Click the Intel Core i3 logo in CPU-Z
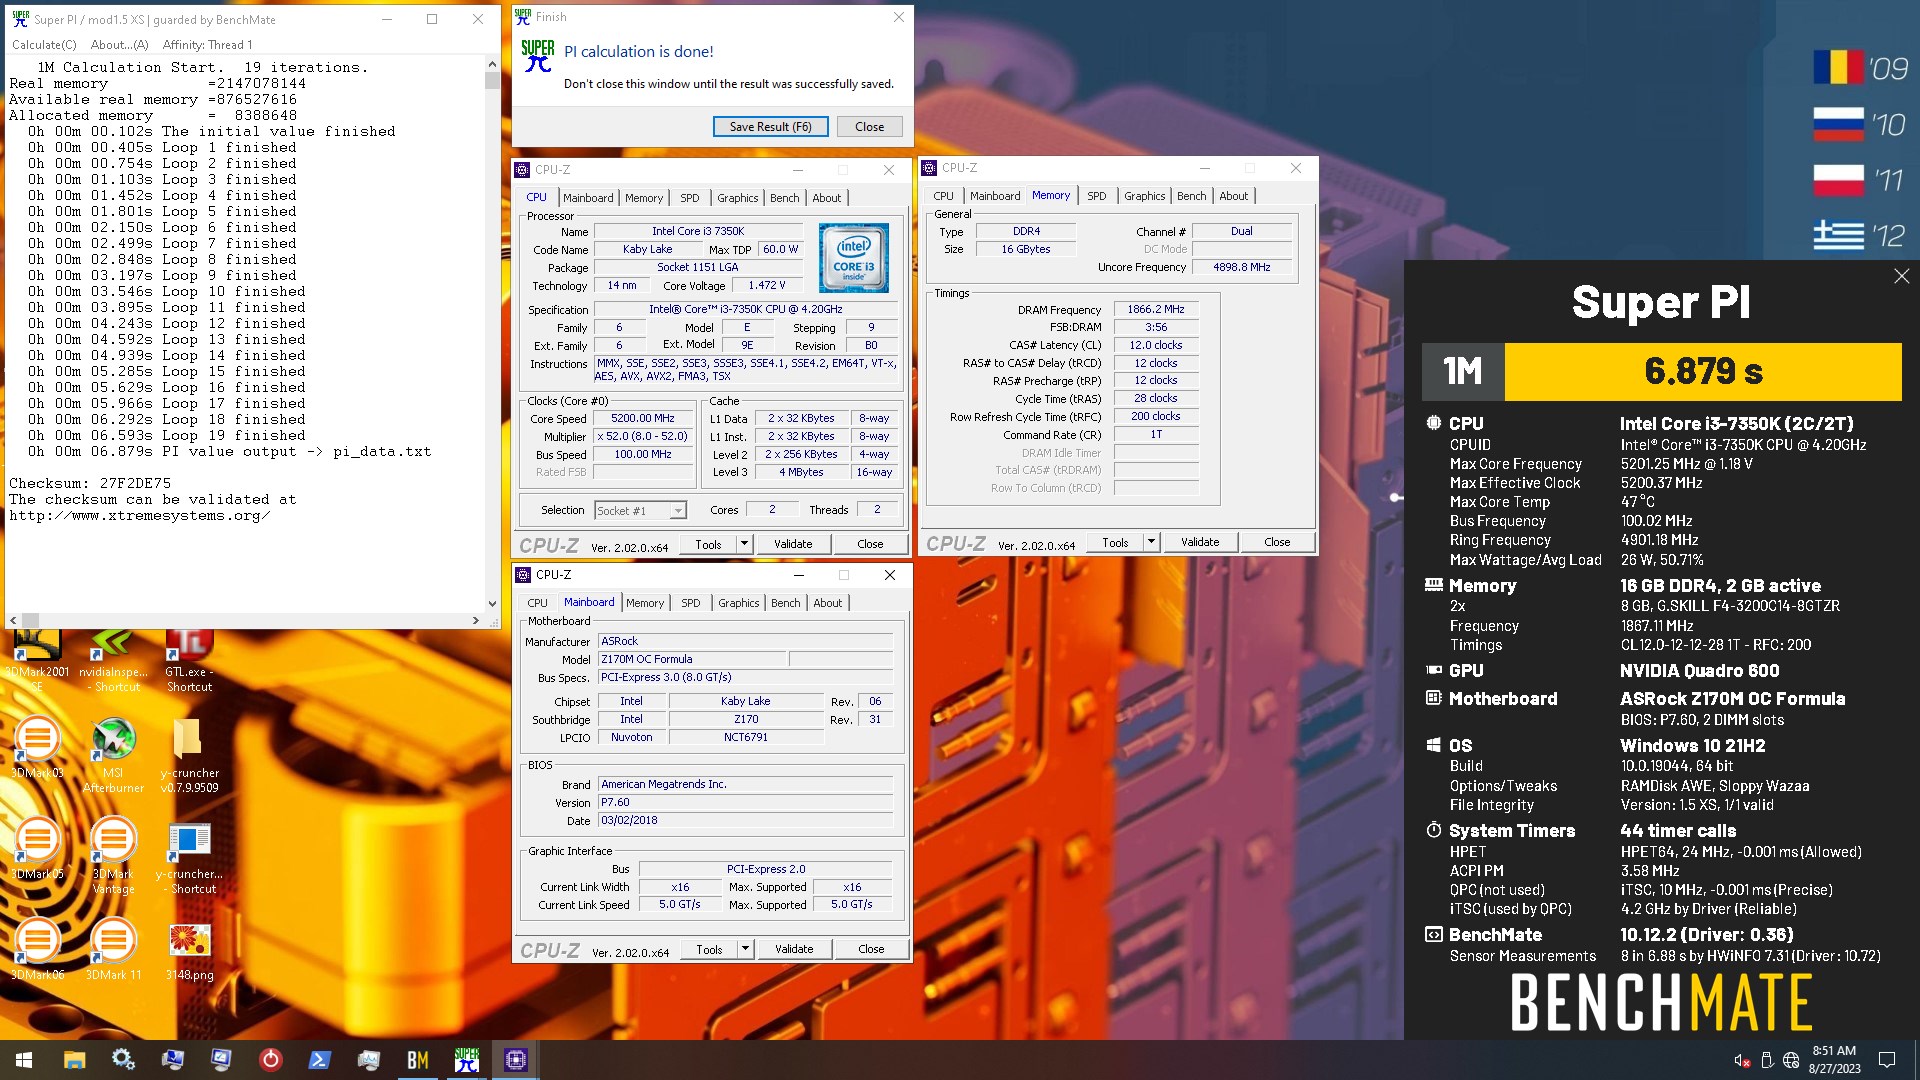 [854, 258]
